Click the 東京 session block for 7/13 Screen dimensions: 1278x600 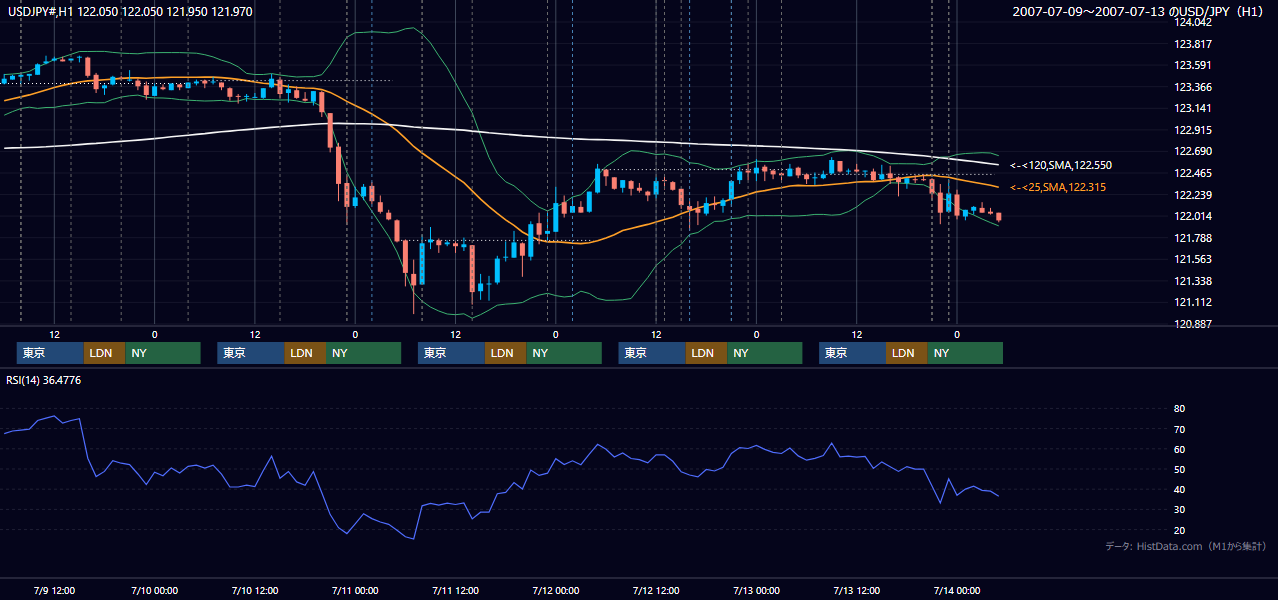(852, 353)
